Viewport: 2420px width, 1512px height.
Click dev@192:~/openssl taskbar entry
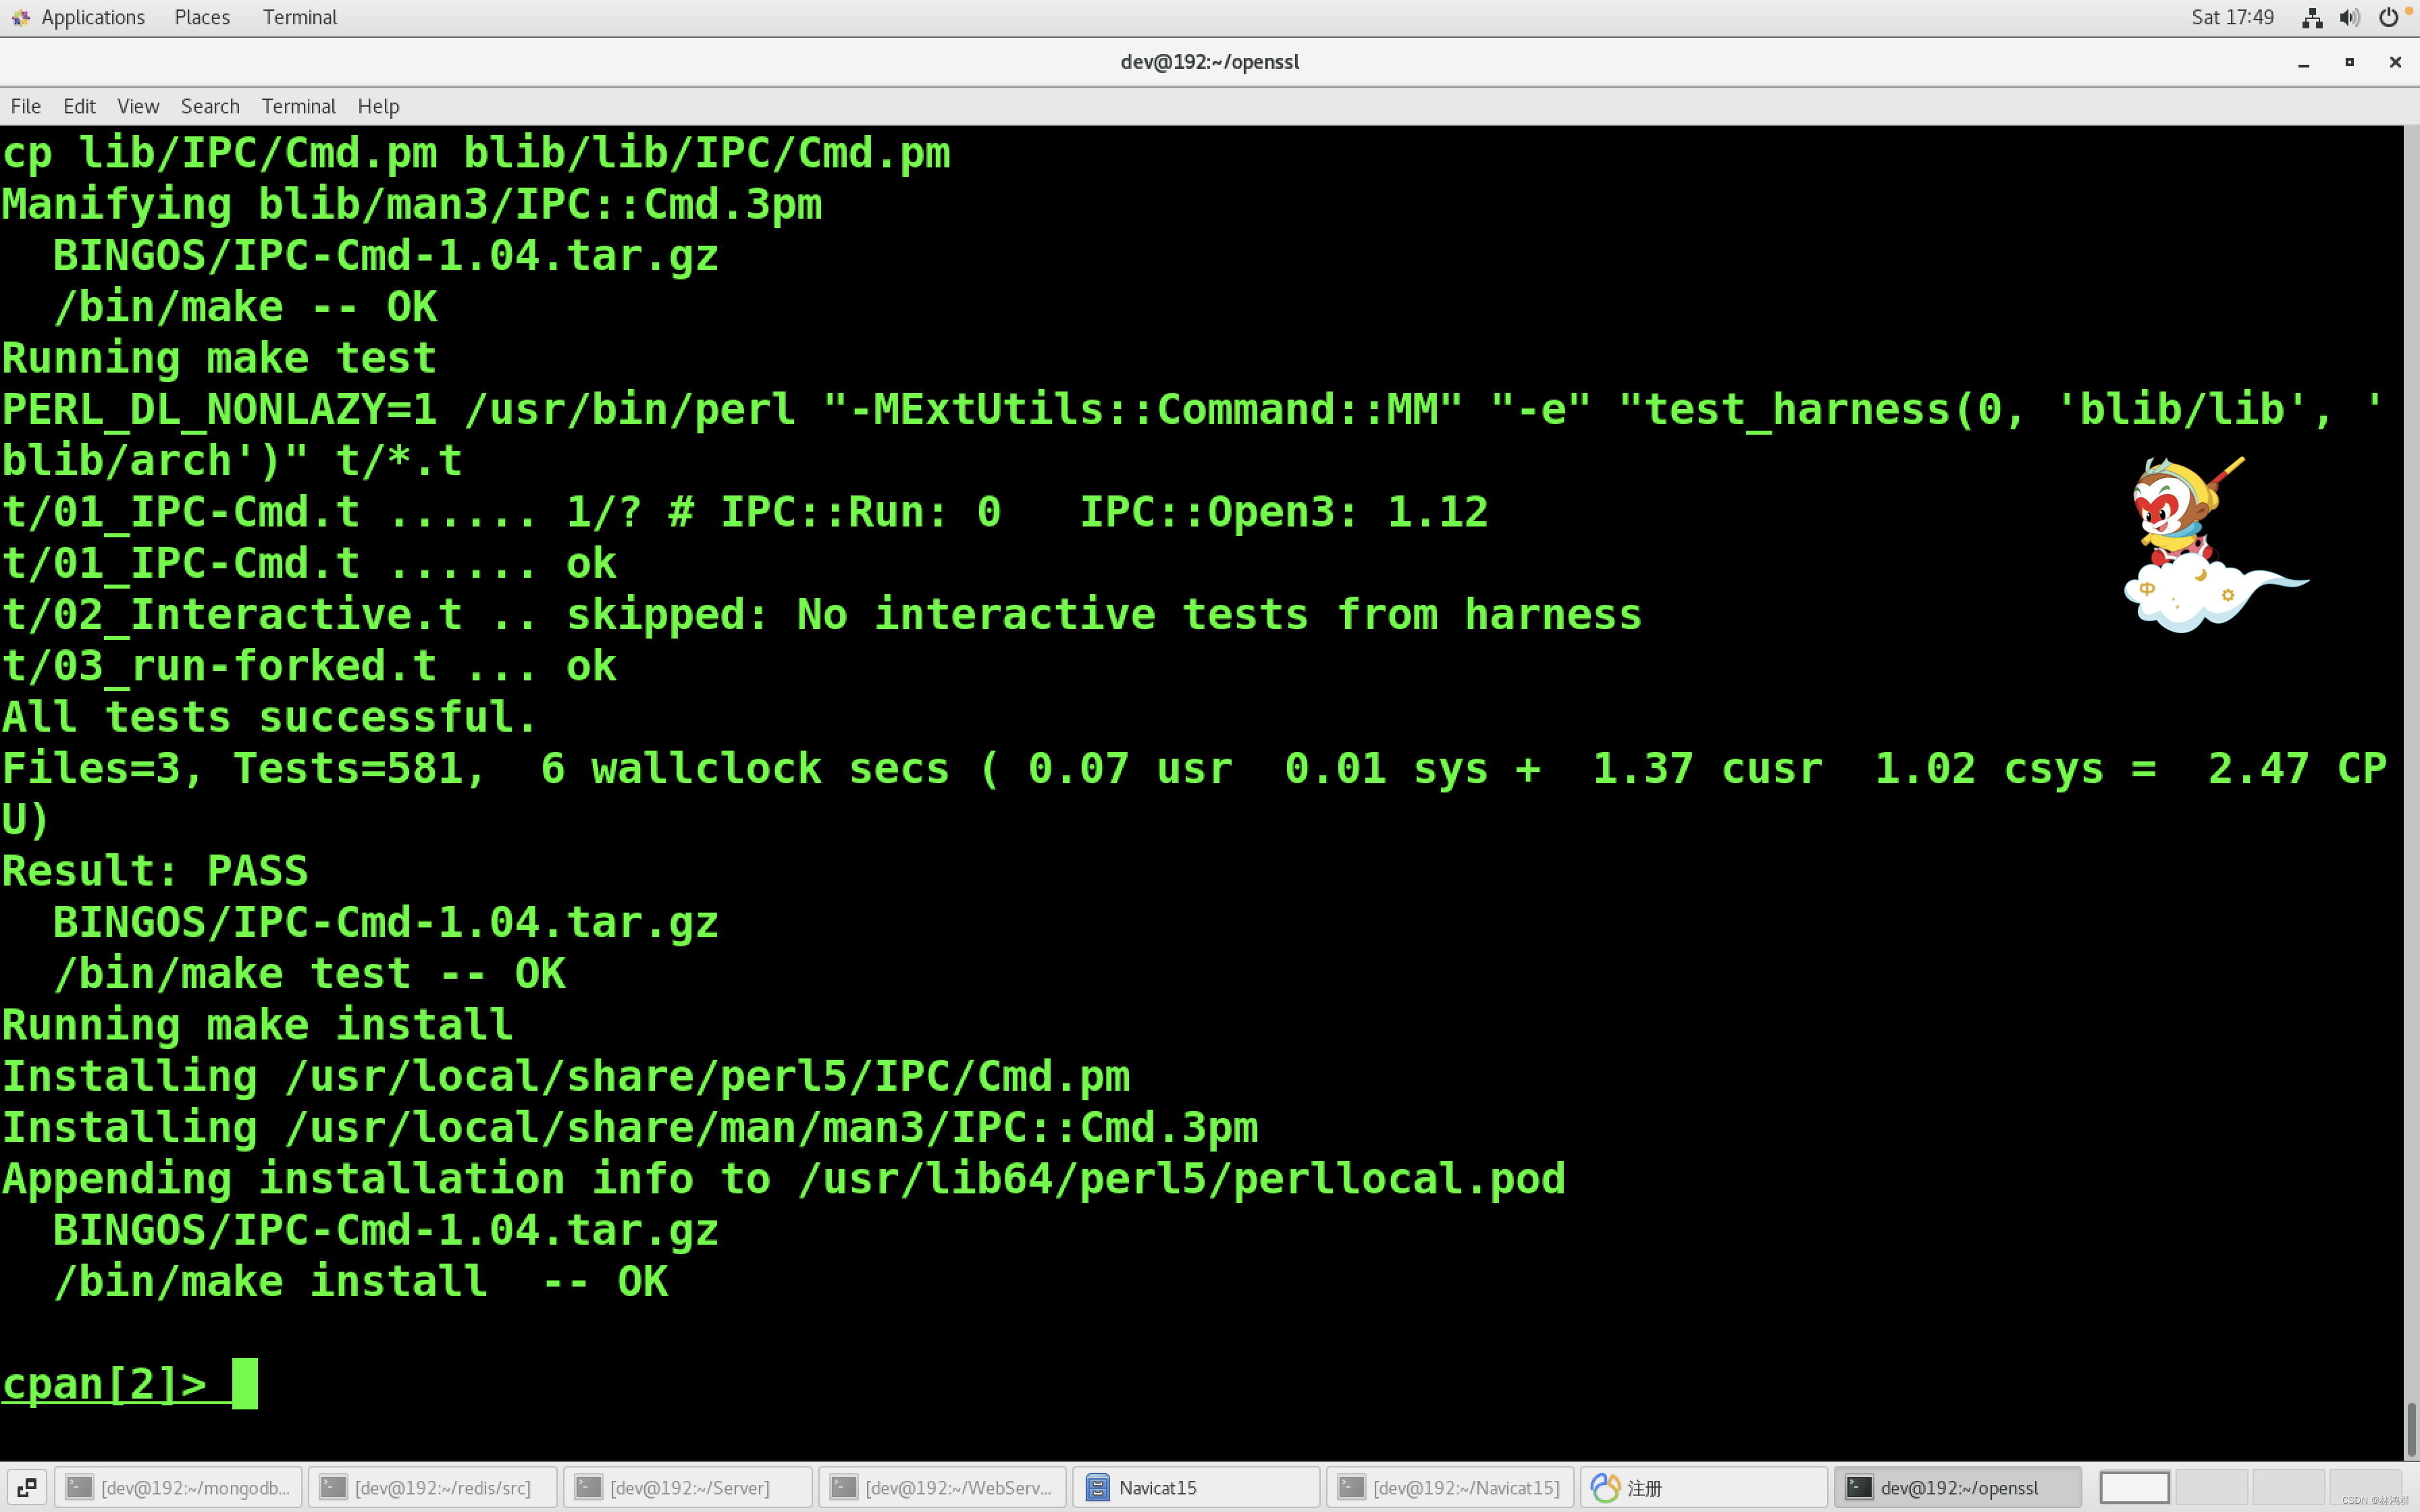[x=1958, y=1487]
